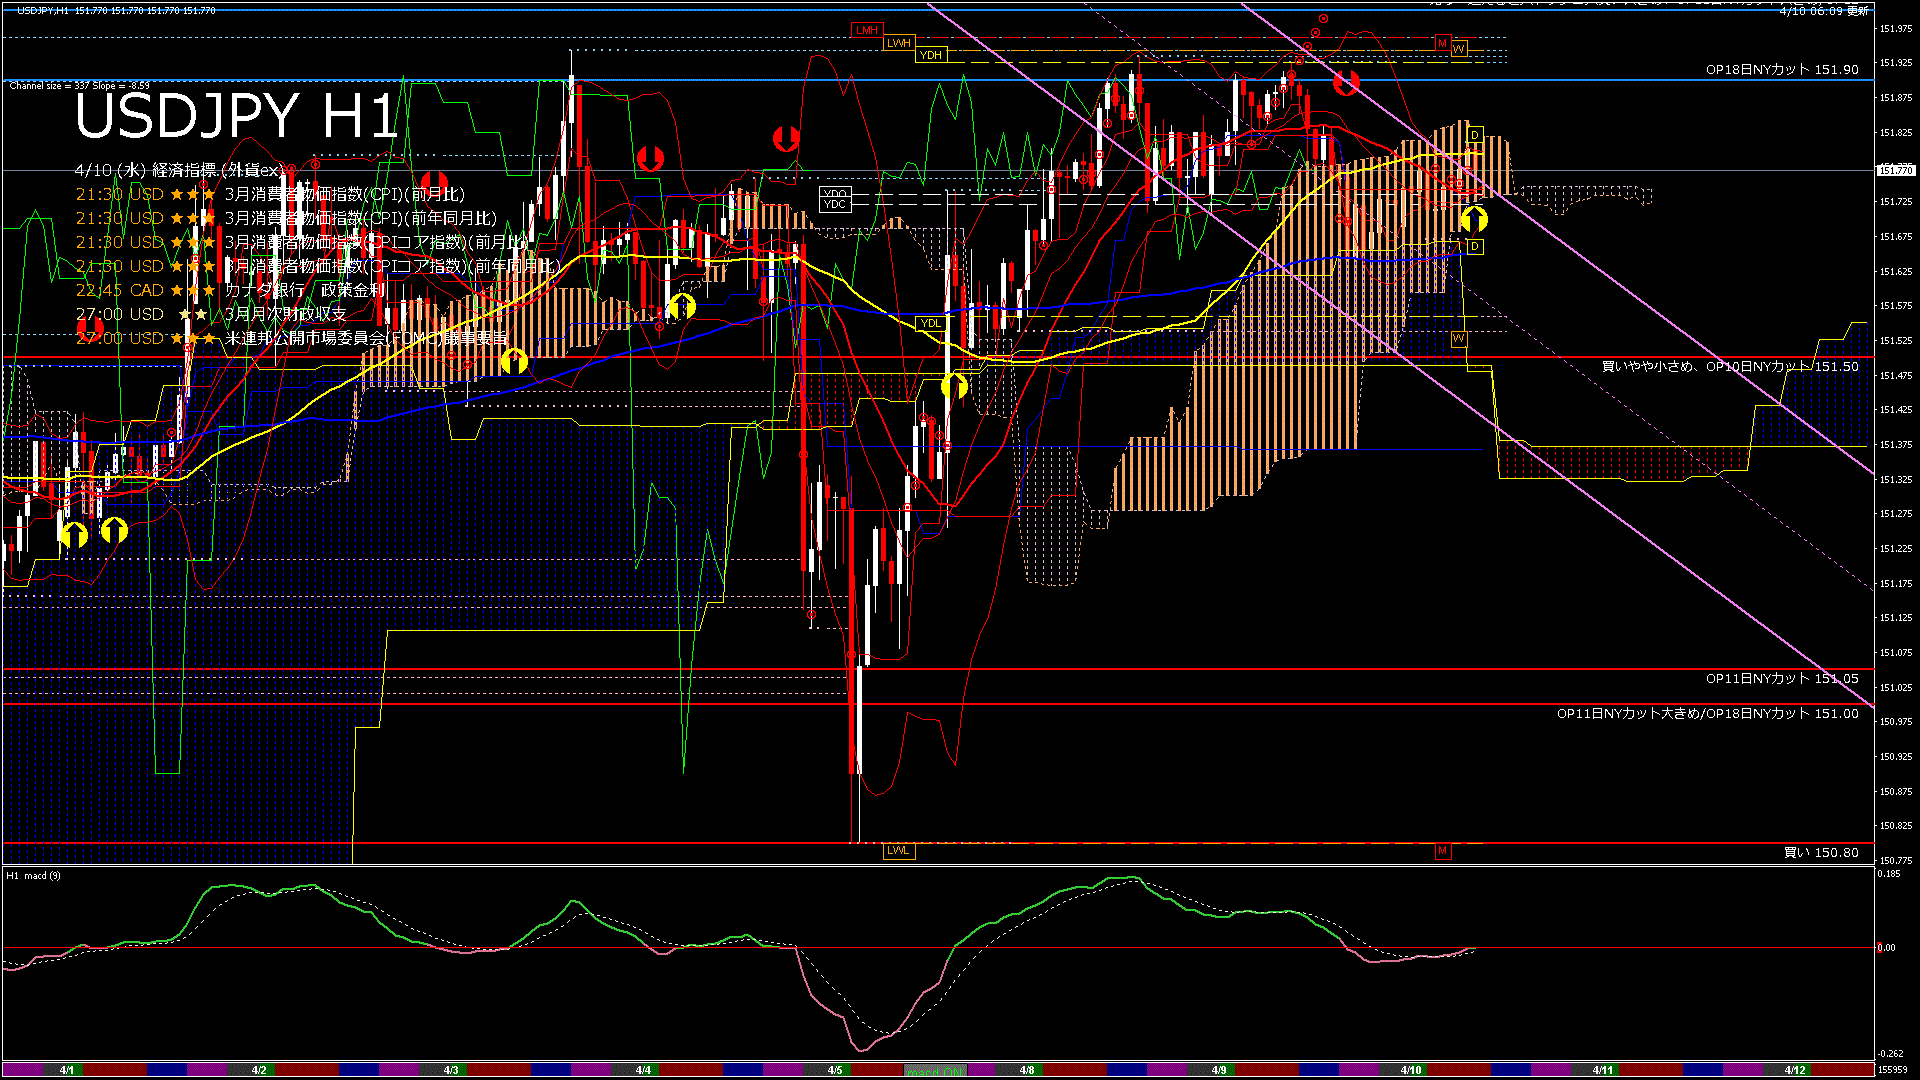Click the 4/10 06:09 更新 timestamp
Screen dimensions: 1920x1080
point(1824,10)
